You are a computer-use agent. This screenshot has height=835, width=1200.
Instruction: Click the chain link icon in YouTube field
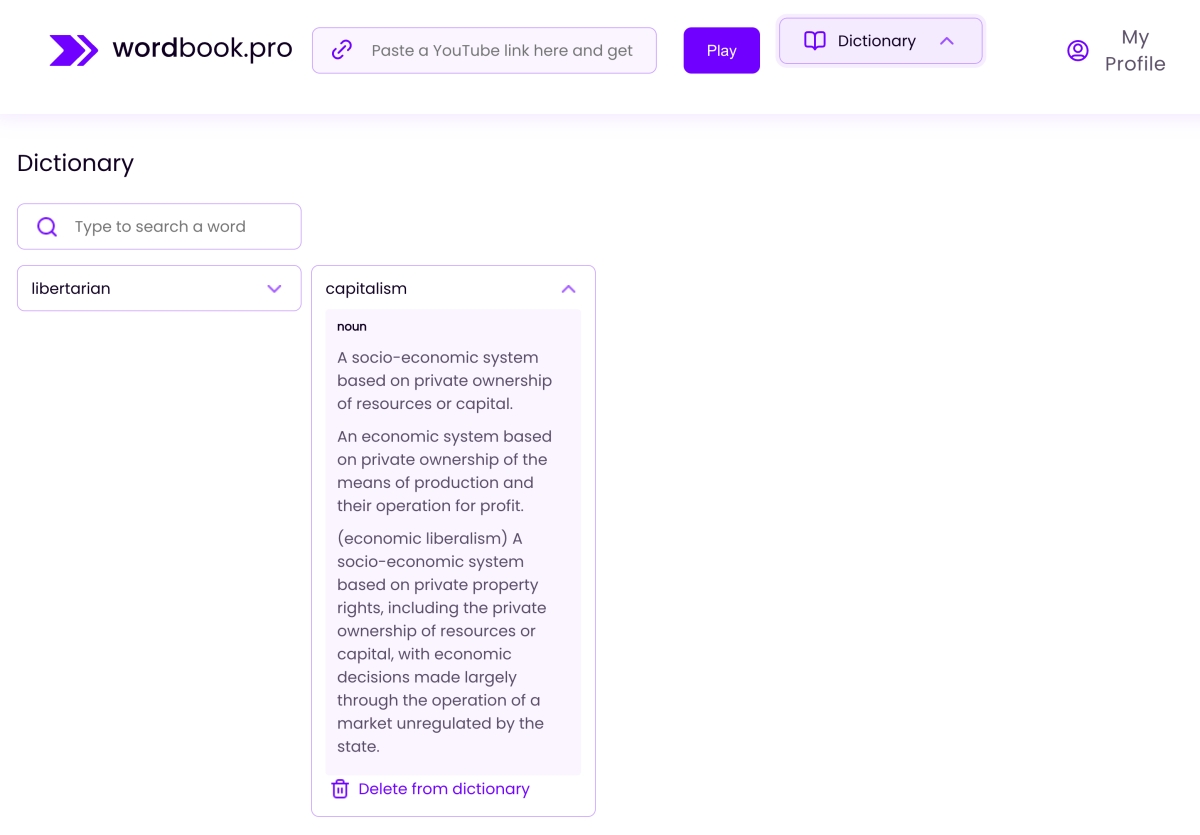342,50
